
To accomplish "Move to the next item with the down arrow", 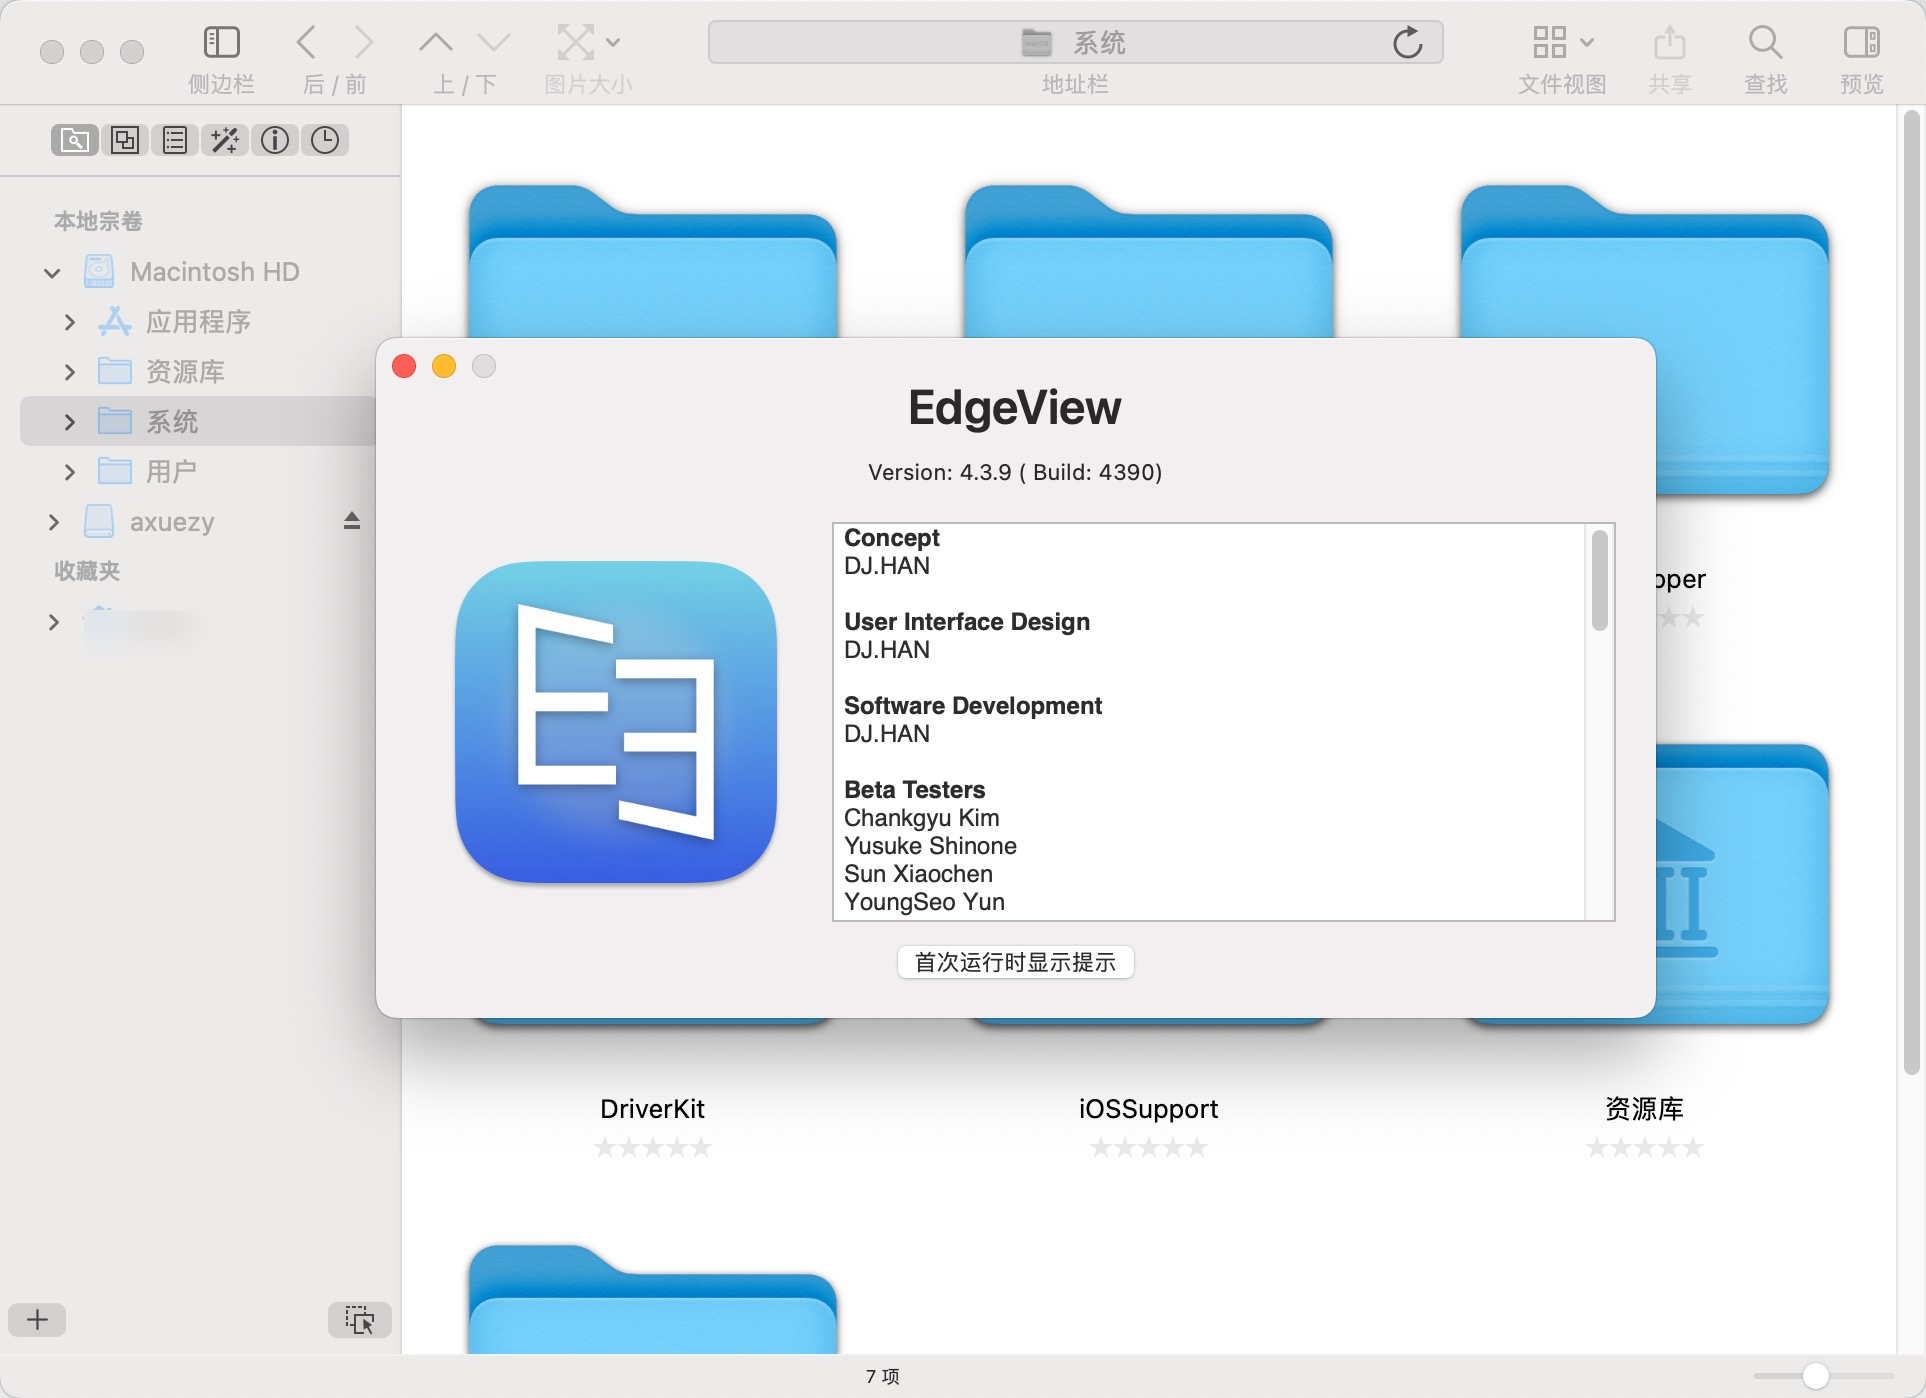I will point(494,43).
